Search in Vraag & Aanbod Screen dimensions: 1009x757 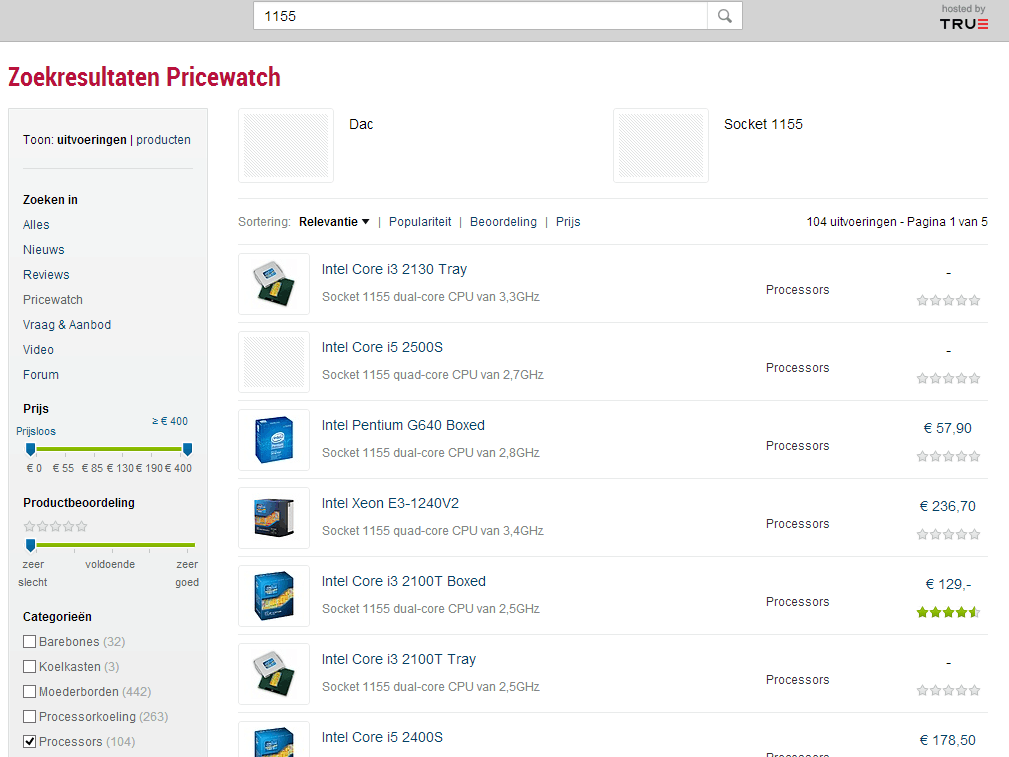coord(67,325)
